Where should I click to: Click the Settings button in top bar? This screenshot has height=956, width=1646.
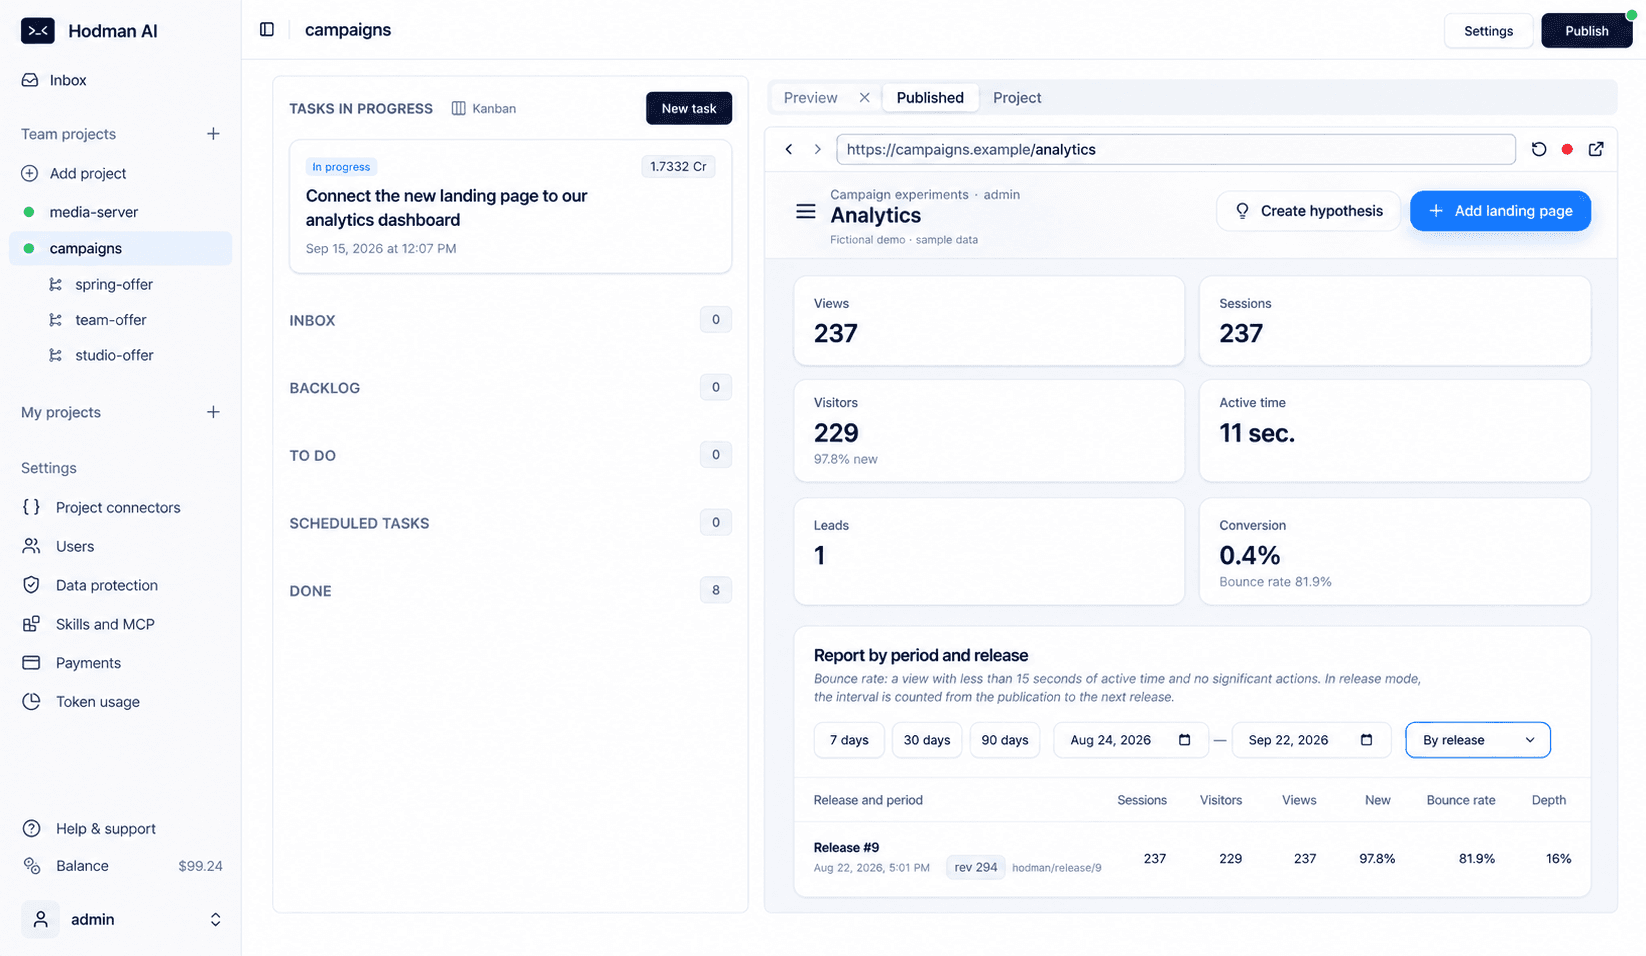(1488, 31)
